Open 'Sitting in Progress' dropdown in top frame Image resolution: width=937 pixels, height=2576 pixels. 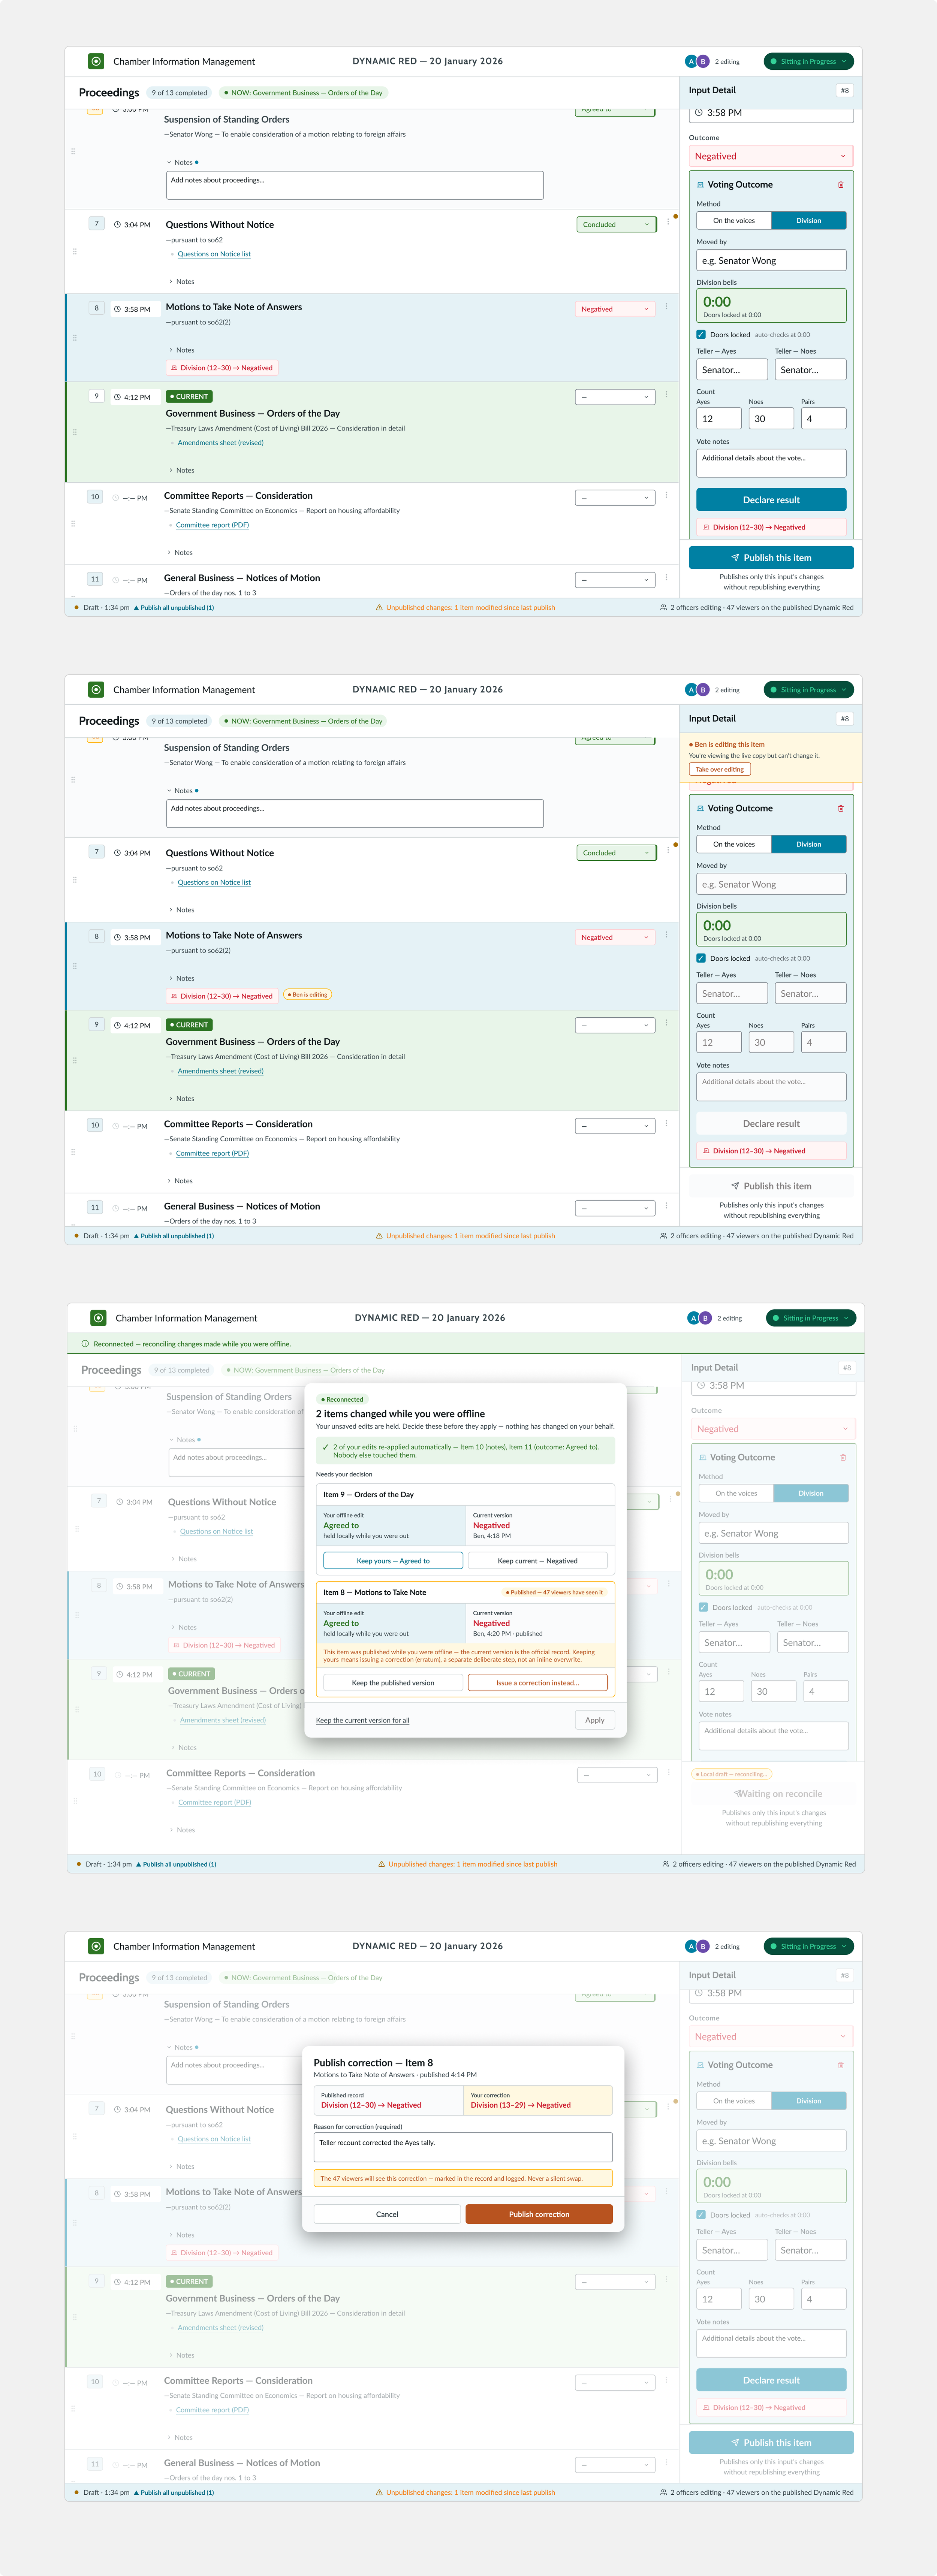[809, 61]
